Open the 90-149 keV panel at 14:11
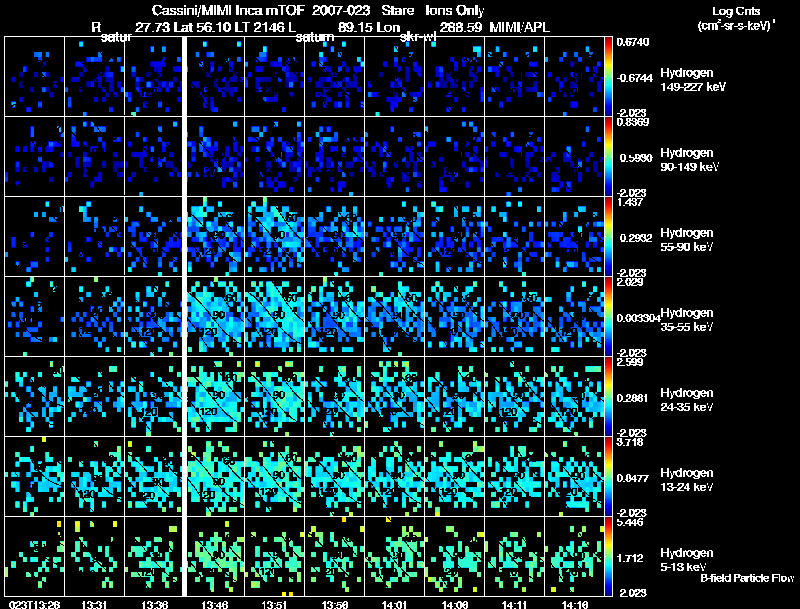The width and height of the screenshot is (800, 609). coord(514,157)
